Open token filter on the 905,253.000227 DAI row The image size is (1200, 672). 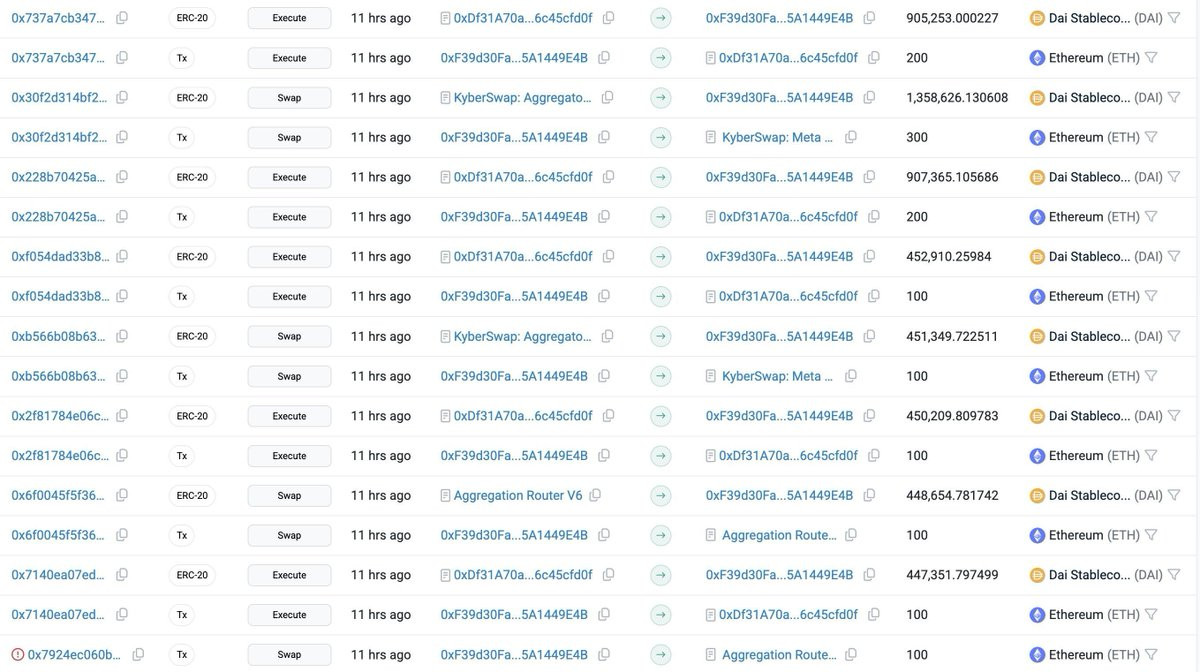point(1174,18)
